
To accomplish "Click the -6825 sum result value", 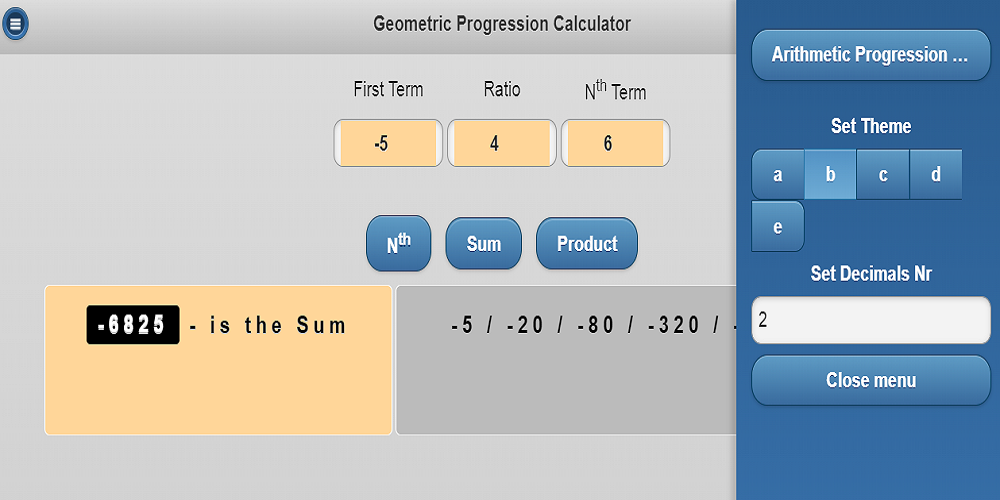I will [x=133, y=325].
